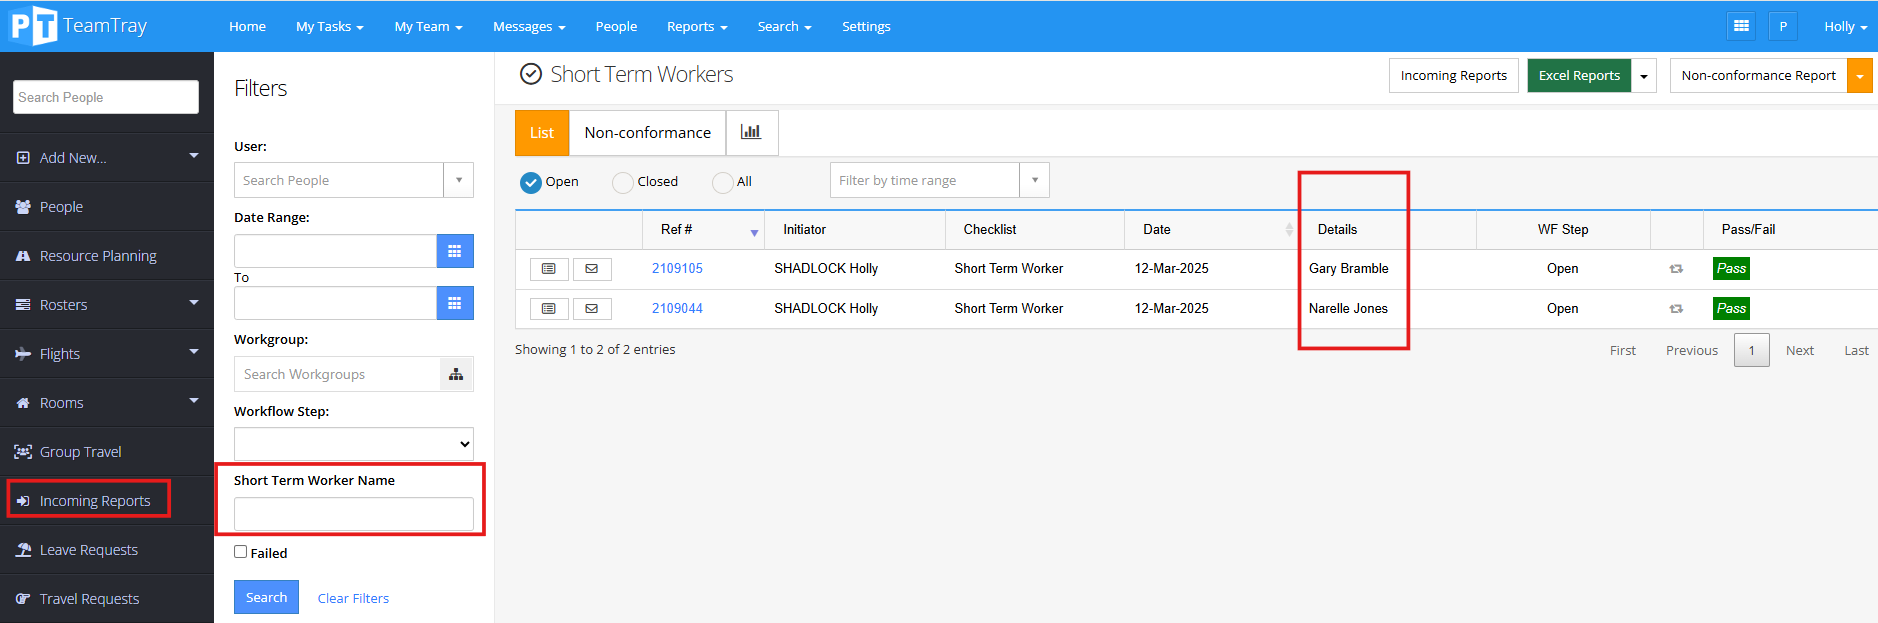
Task: Click the Incoming Reports header button
Action: pyautogui.click(x=1454, y=76)
